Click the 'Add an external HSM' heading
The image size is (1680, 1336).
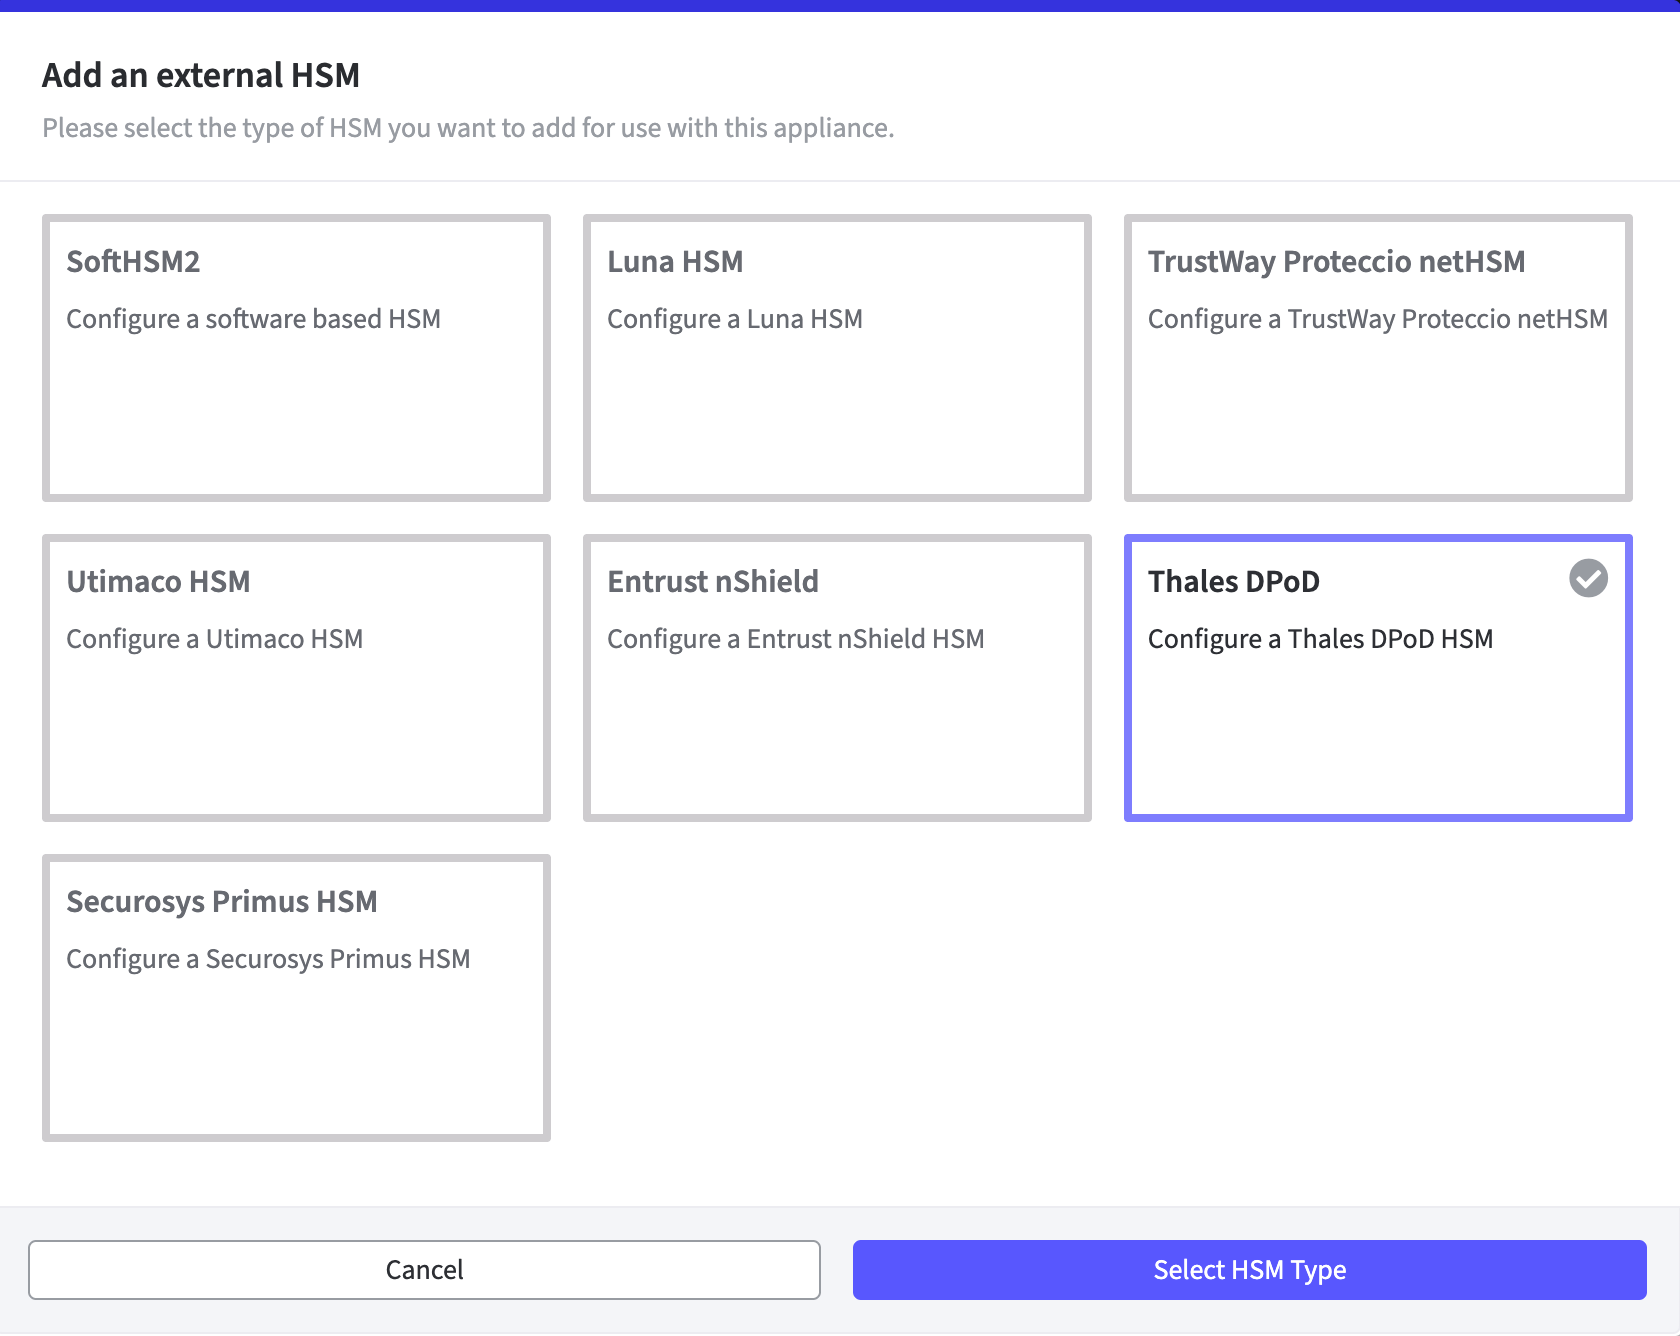click(x=201, y=76)
